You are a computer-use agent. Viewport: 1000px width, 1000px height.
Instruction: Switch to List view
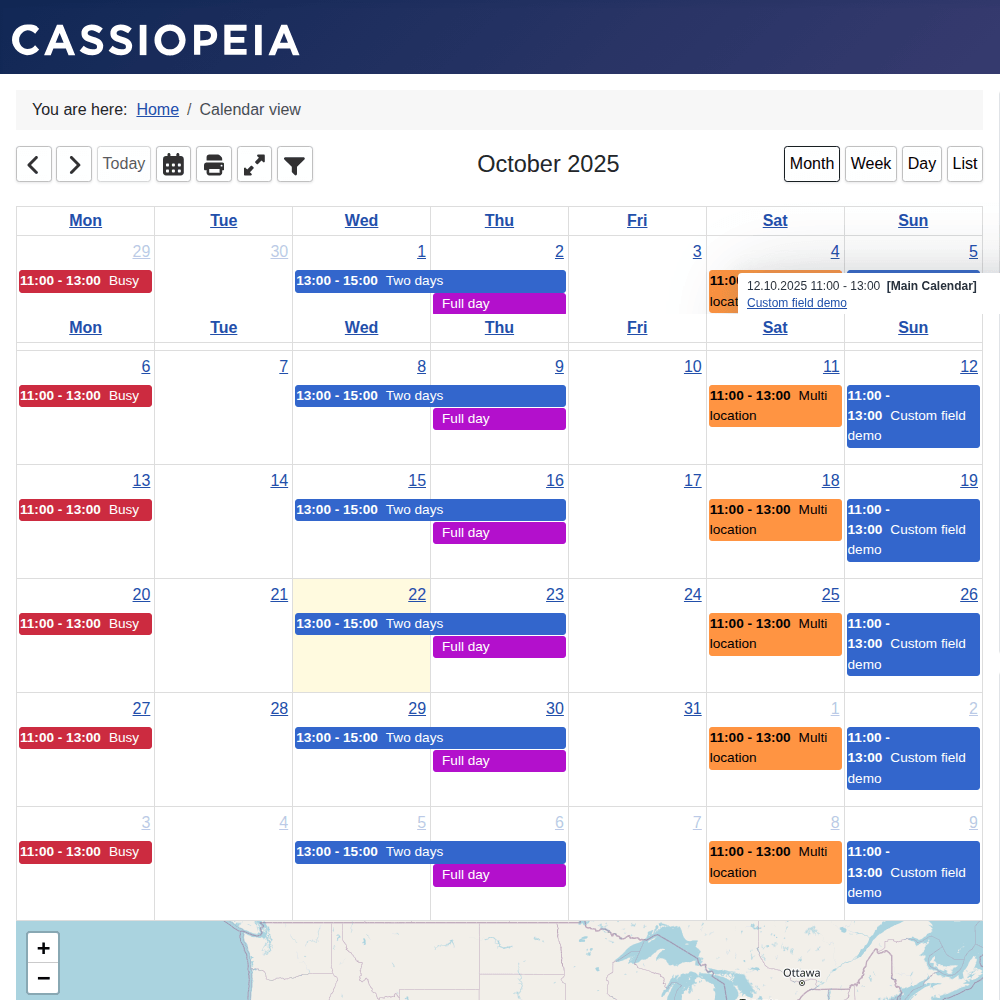(x=964, y=163)
